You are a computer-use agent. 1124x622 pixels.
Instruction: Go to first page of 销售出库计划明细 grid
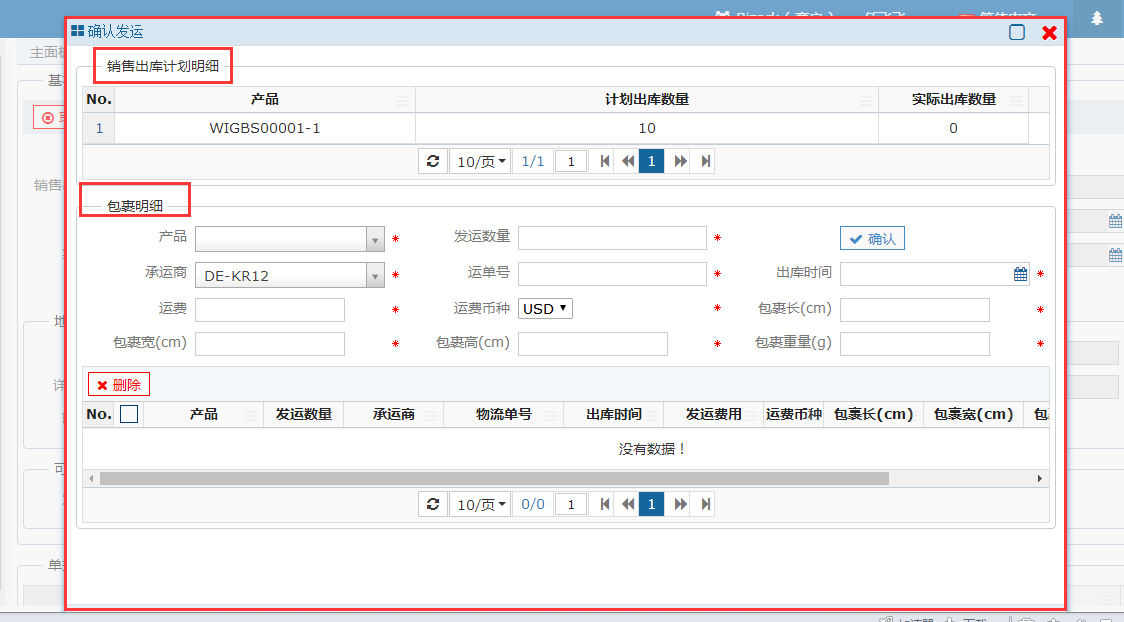click(605, 161)
